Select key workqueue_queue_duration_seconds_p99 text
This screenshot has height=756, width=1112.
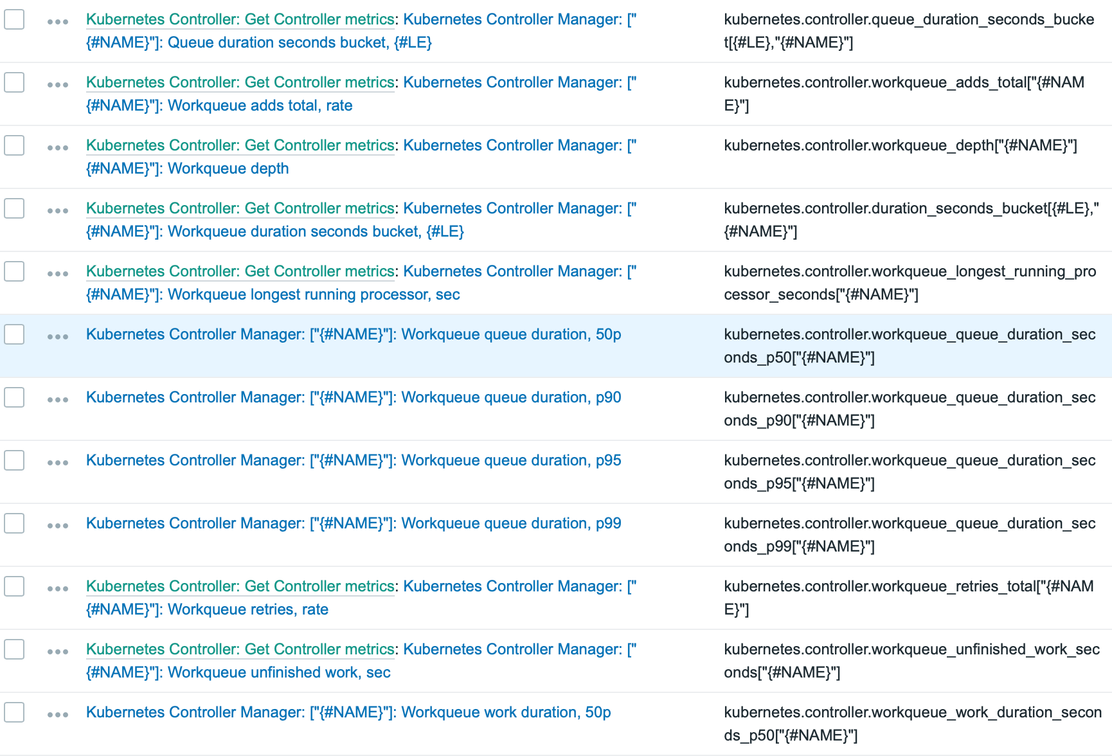910,535
